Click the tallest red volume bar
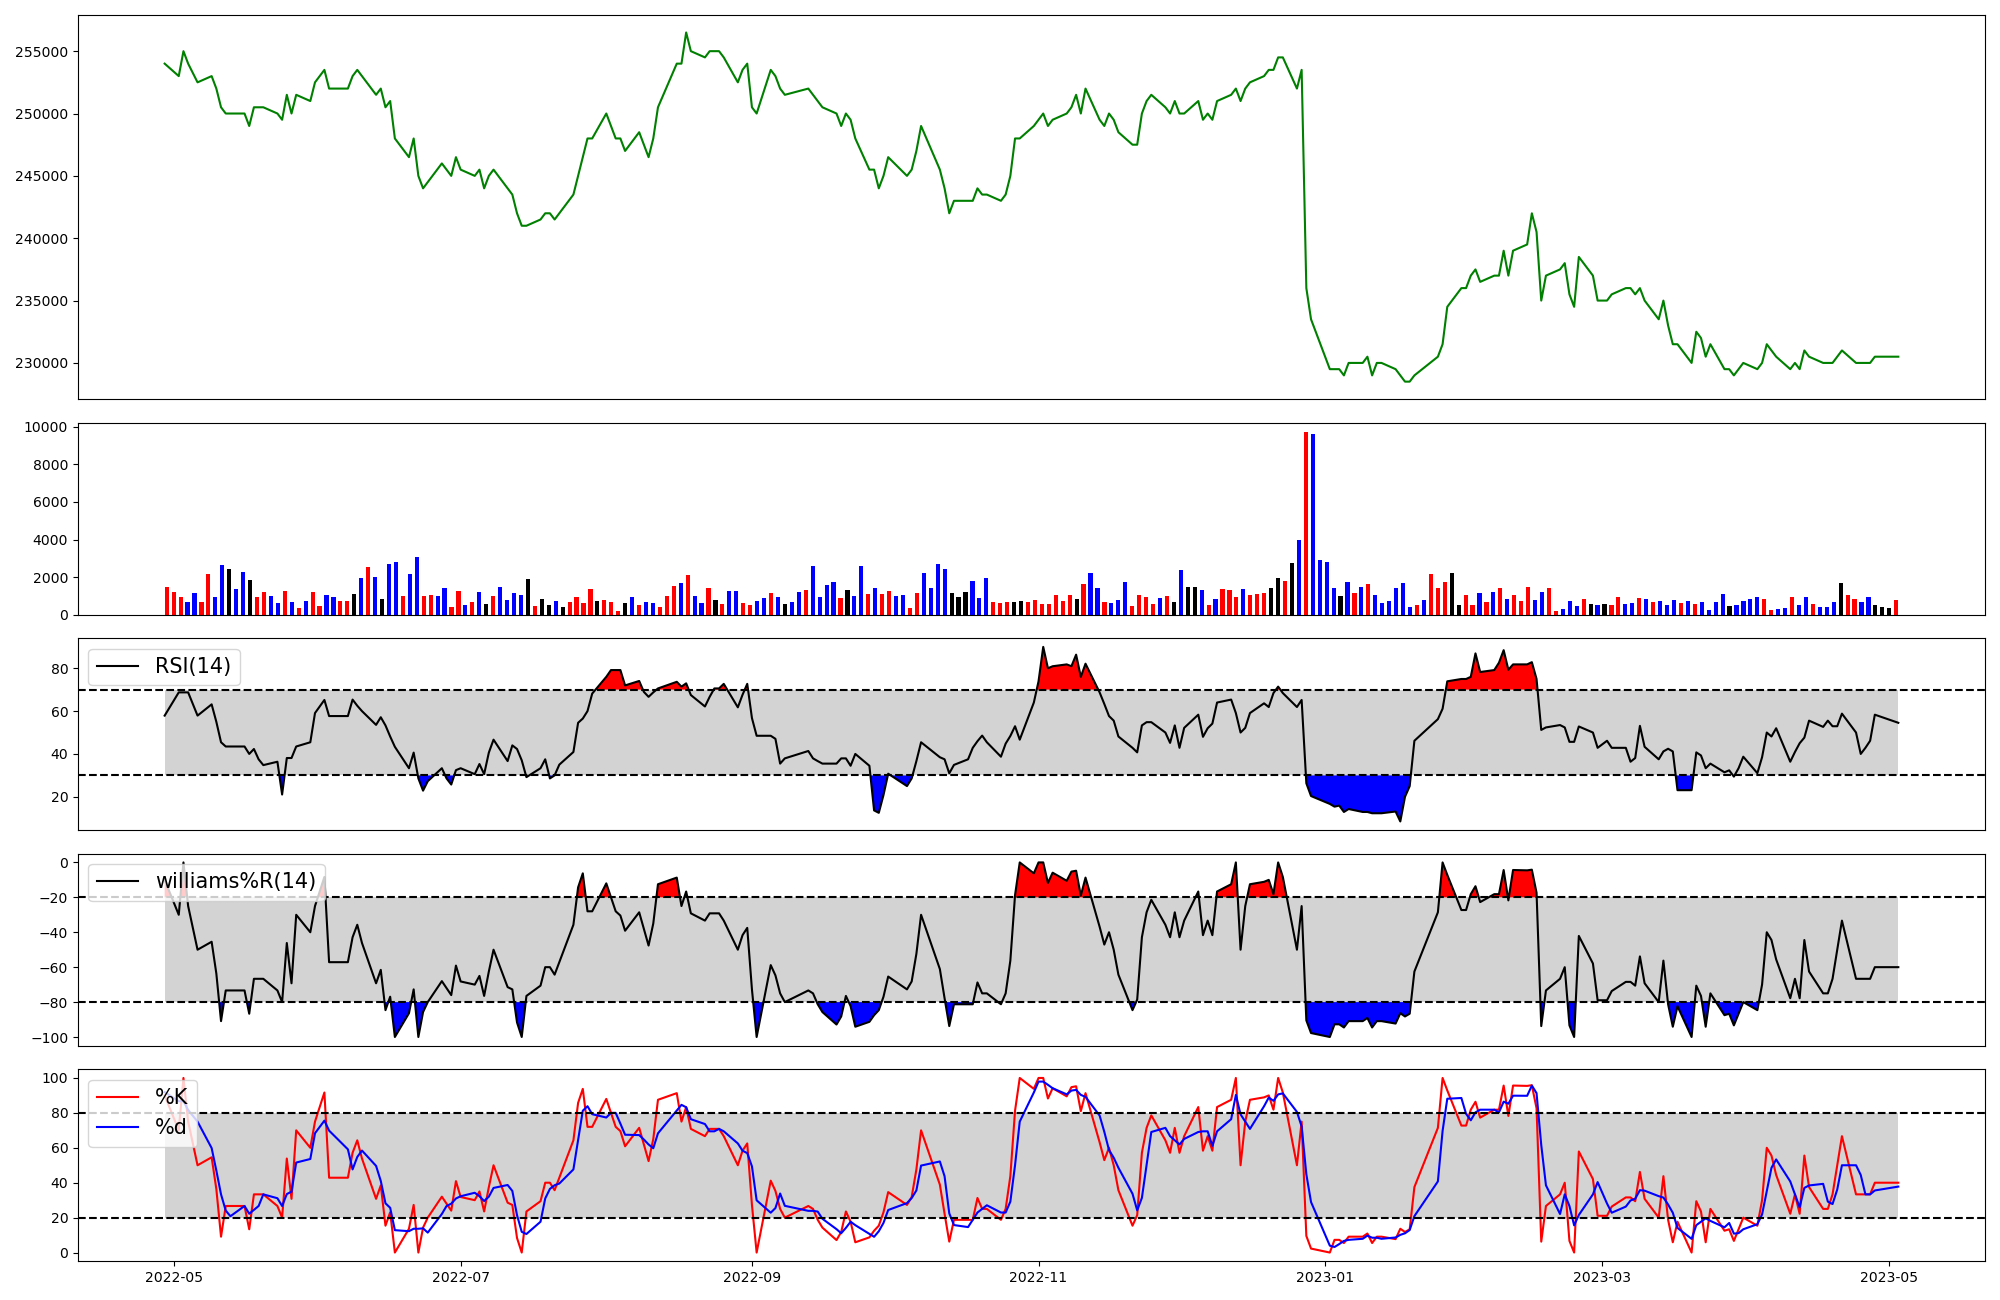The width and height of the screenshot is (2000, 1300). 1306,525
